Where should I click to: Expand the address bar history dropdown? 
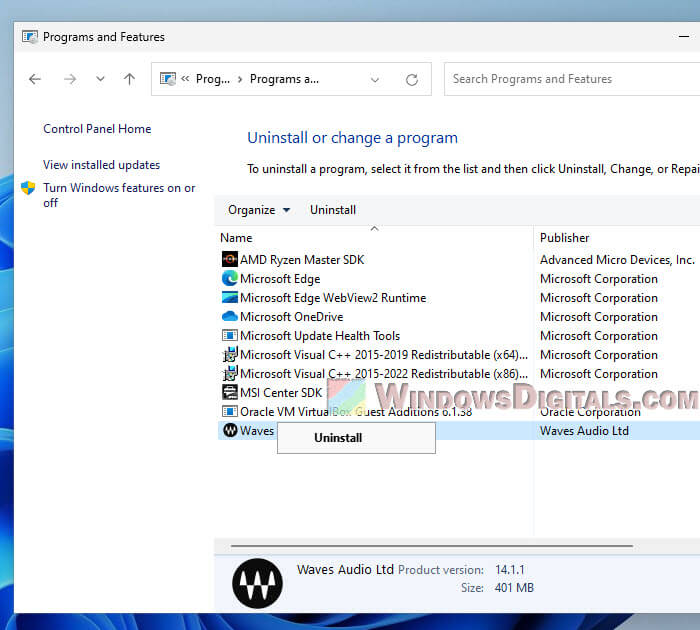375,79
